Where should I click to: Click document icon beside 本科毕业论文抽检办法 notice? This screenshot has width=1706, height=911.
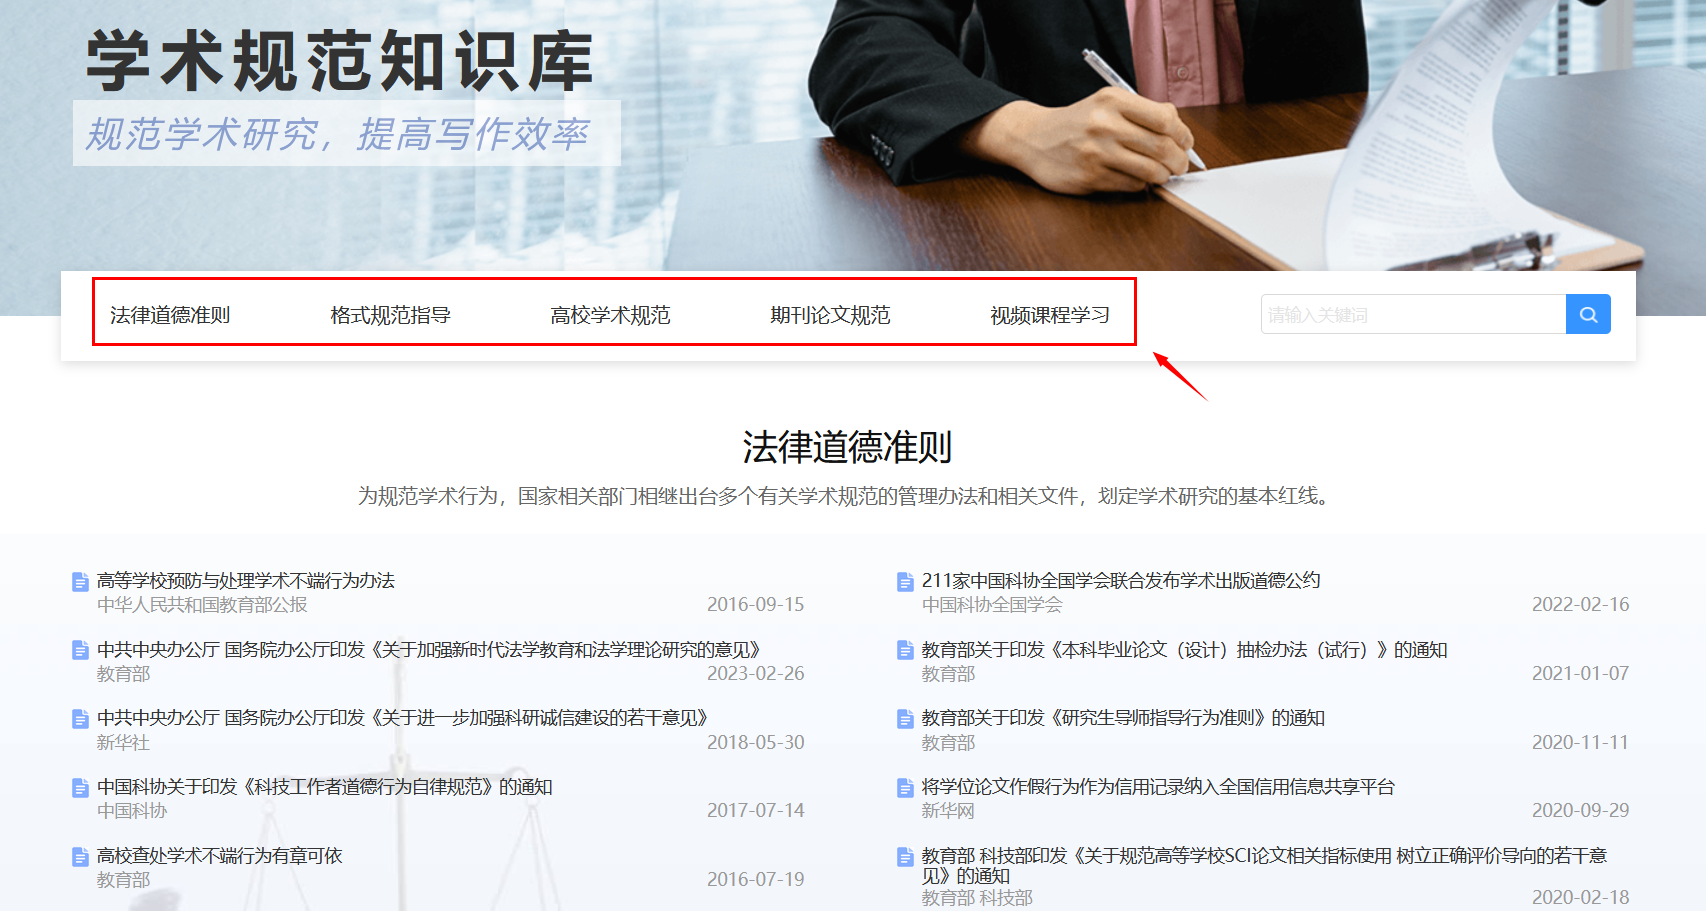point(905,650)
